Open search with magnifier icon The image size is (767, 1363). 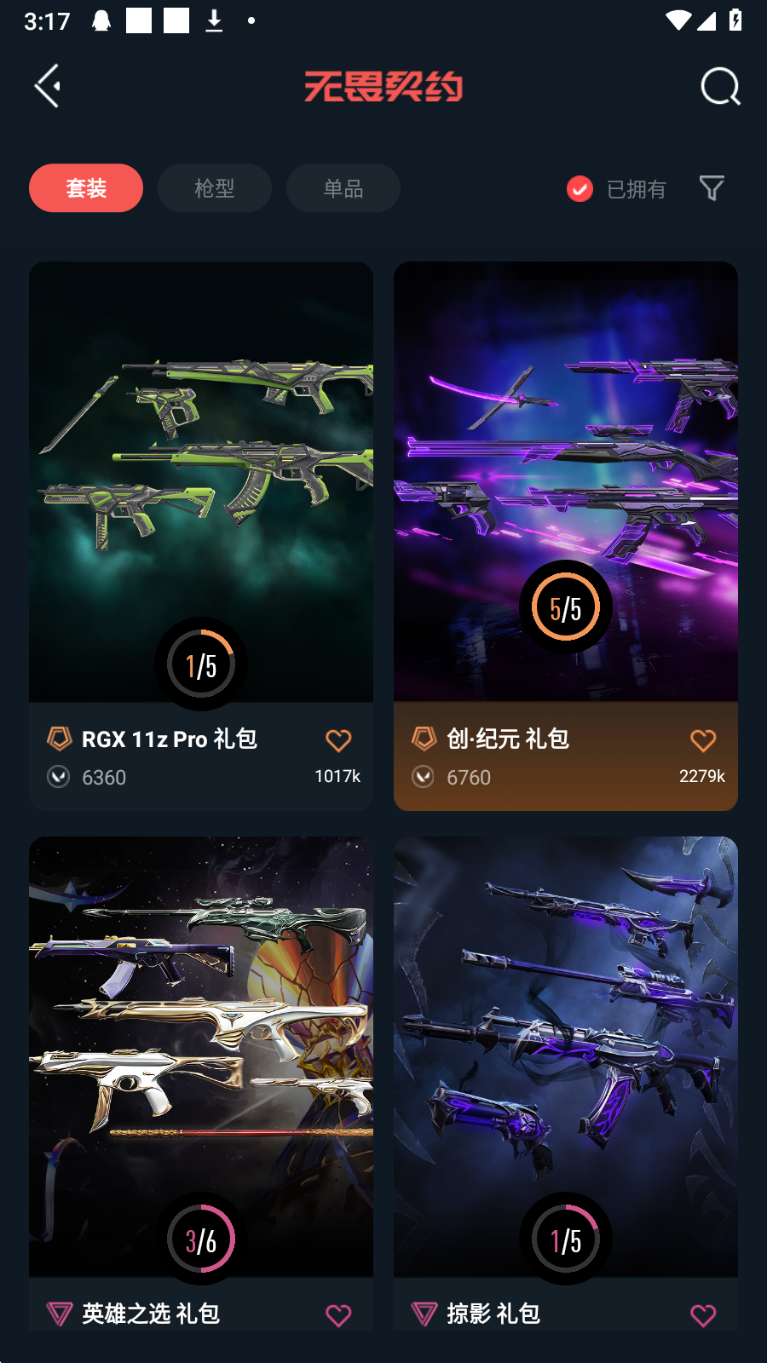[720, 86]
